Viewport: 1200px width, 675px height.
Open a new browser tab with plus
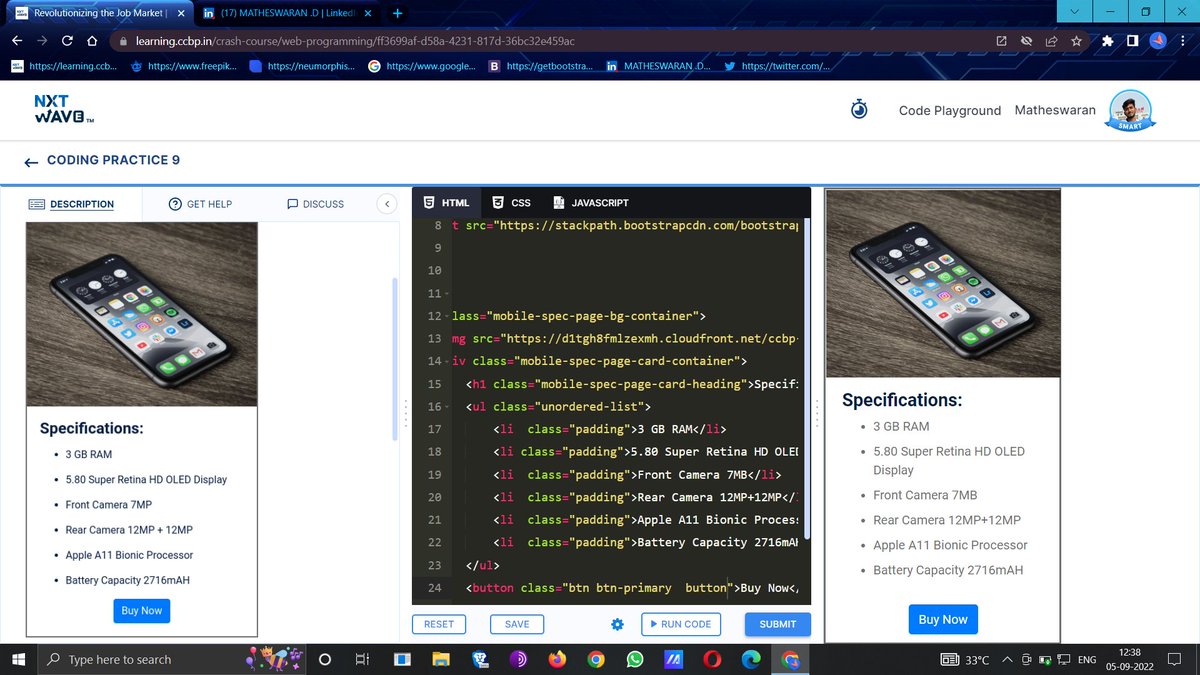coord(398,14)
